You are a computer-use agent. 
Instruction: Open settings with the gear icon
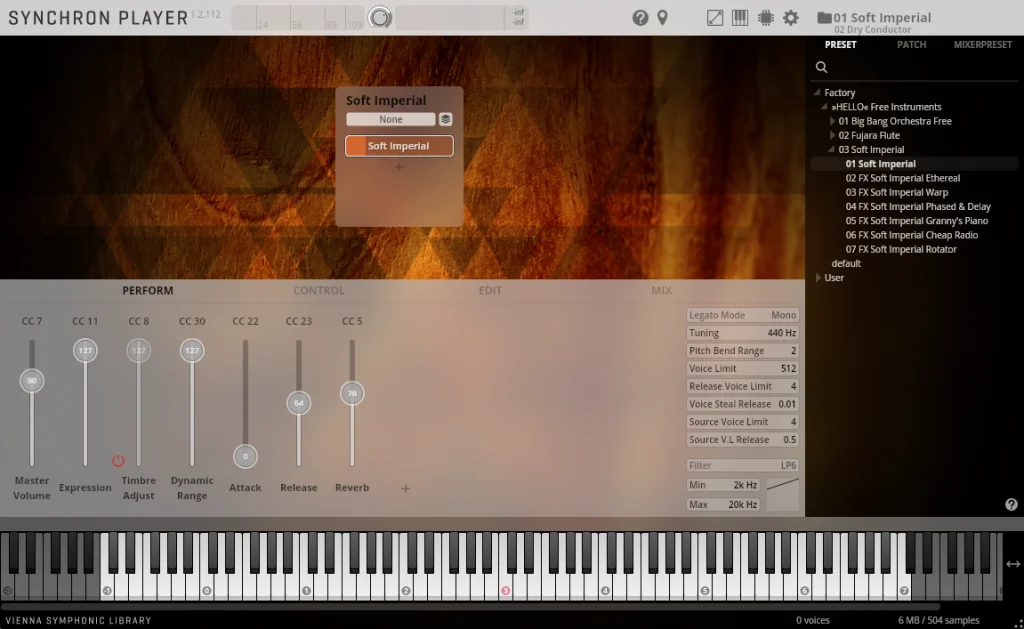coord(791,18)
